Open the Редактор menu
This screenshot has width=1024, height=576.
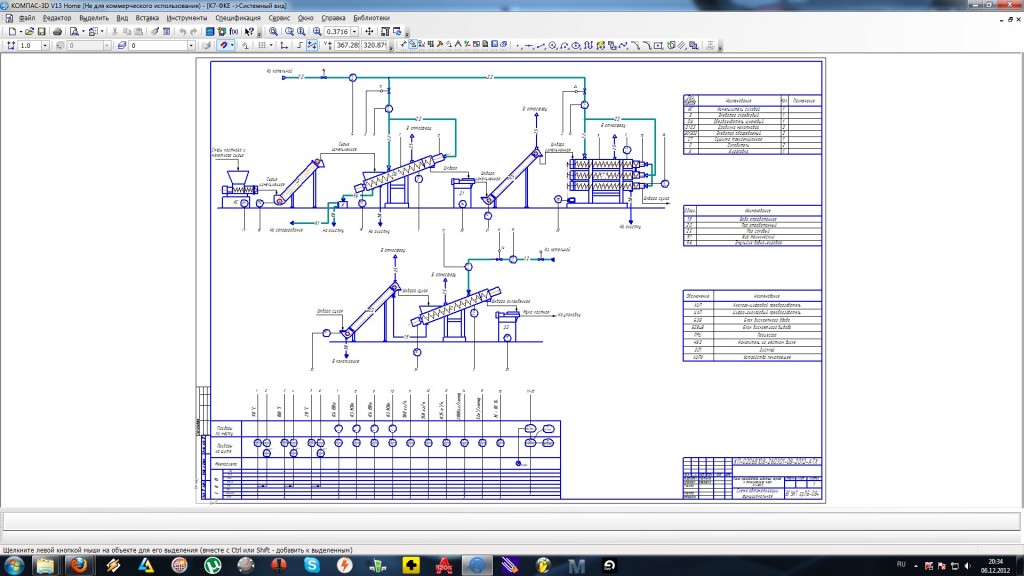pos(57,18)
